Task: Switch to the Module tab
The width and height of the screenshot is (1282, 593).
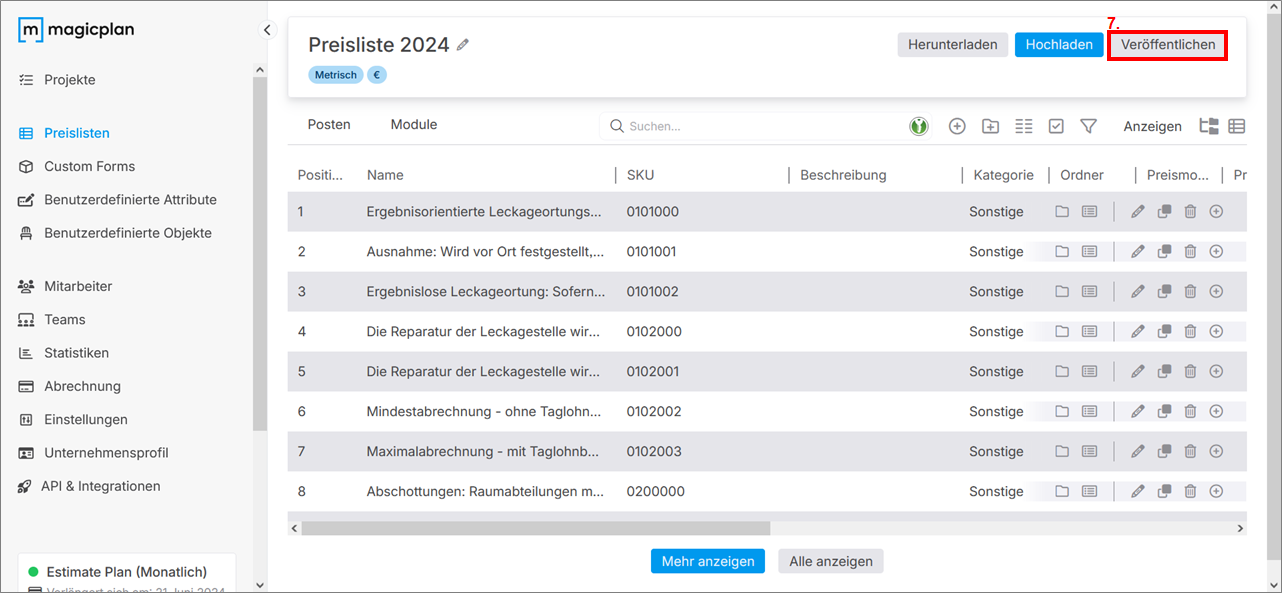Action: coord(414,125)
